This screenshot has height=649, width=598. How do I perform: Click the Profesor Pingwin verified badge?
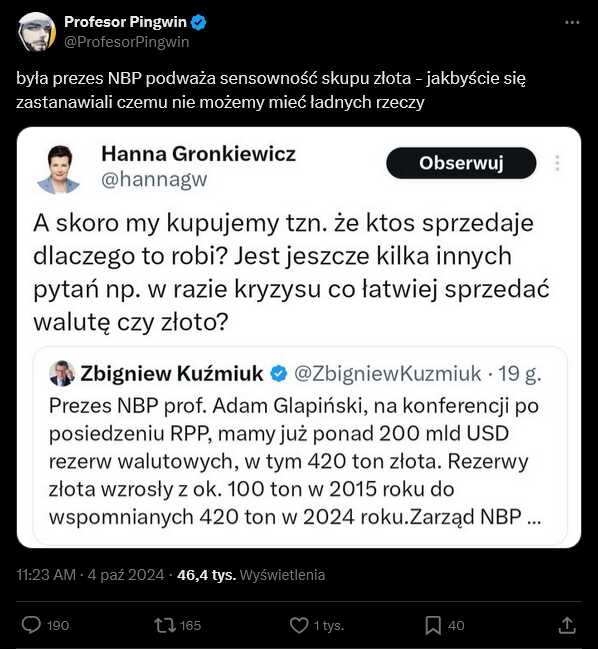[199, 22]
